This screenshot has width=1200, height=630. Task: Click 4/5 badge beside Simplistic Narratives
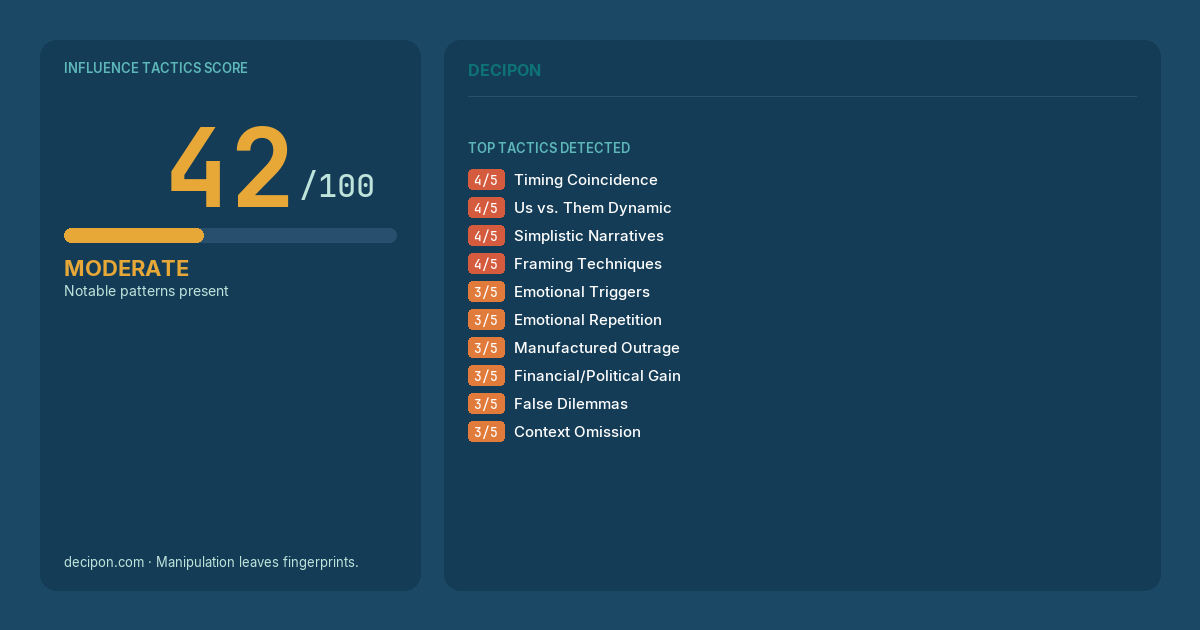(486, 236)
